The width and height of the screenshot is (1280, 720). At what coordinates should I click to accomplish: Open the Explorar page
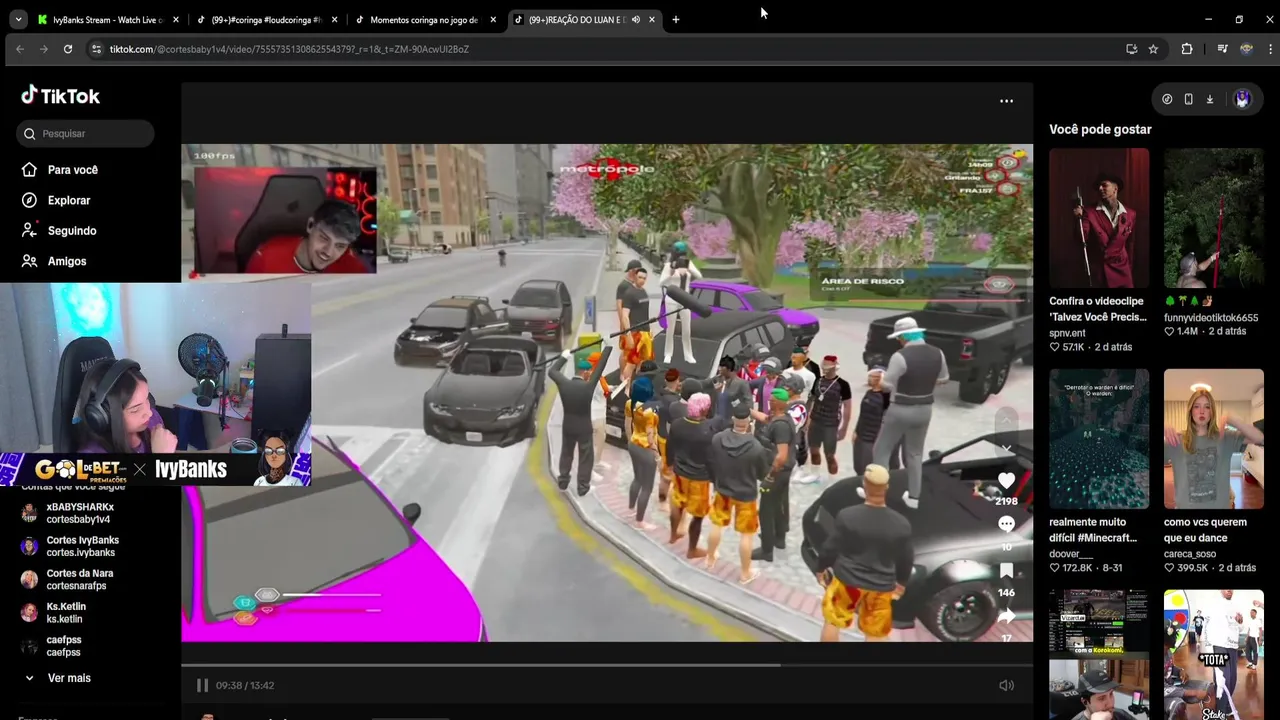click(56, 200)
